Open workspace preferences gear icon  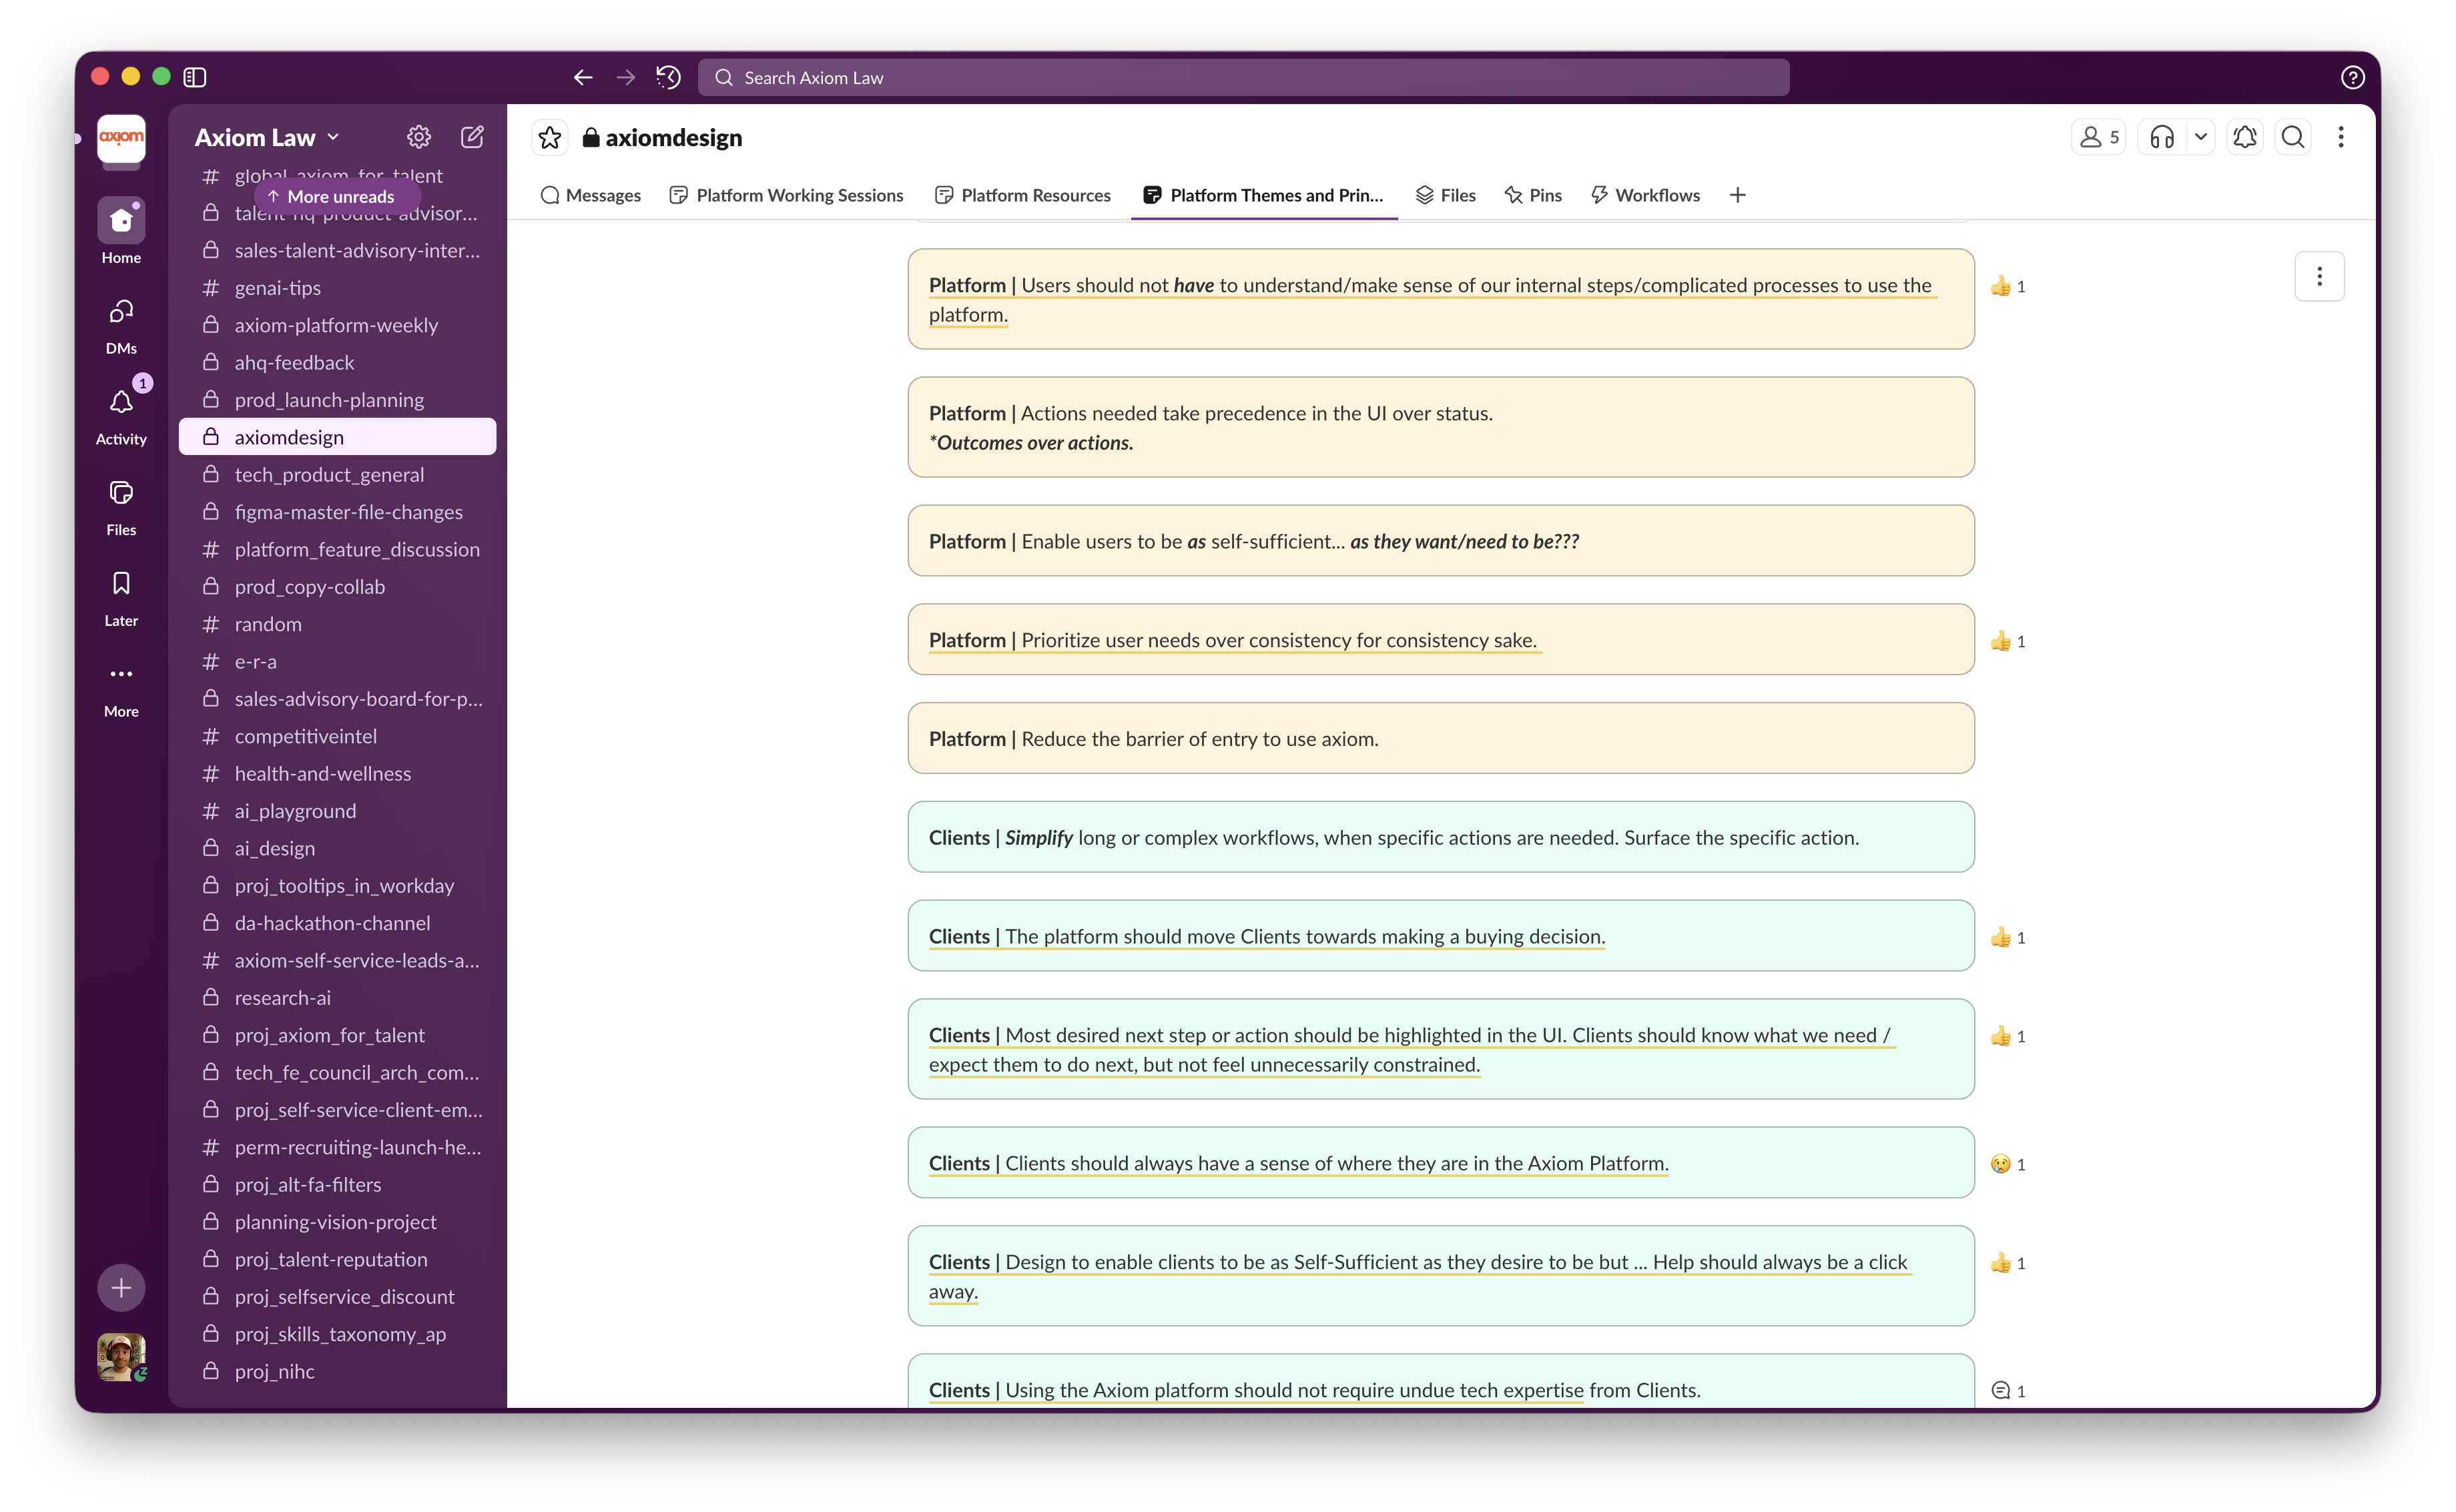click(419, 137)
